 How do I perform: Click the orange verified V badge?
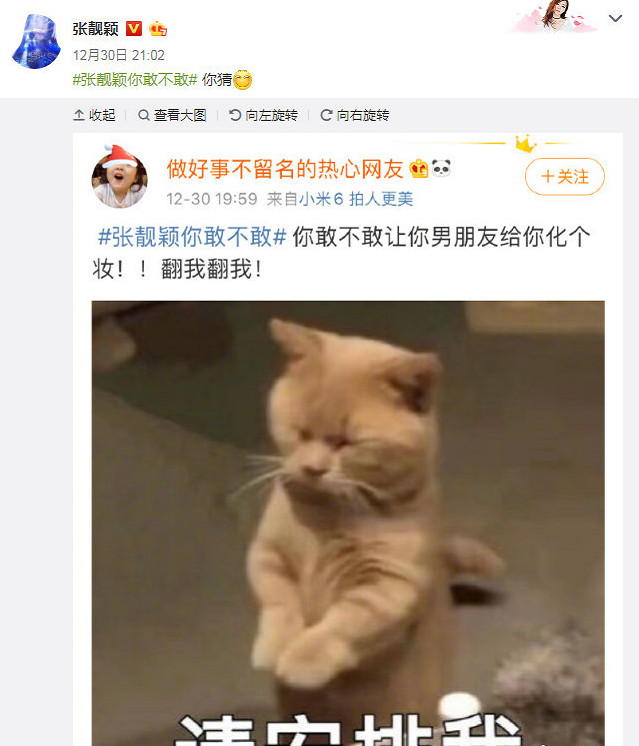134,29
